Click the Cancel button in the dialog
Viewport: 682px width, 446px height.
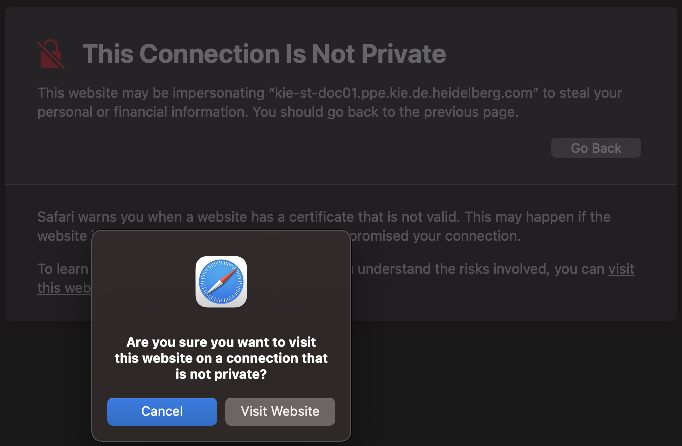(x=162, y=411)
